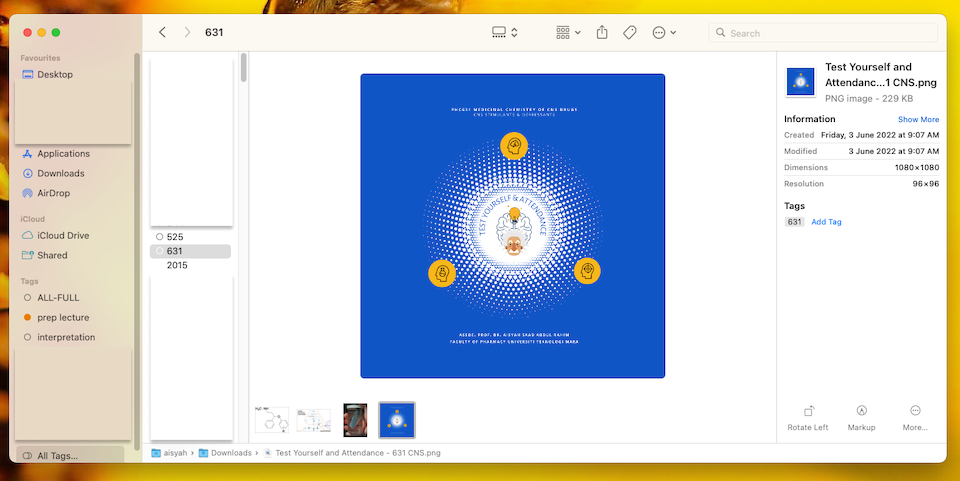Click the Dimensions 1080×1080 value
This screenshot has height=481, width=960.
tap(917, 167)
